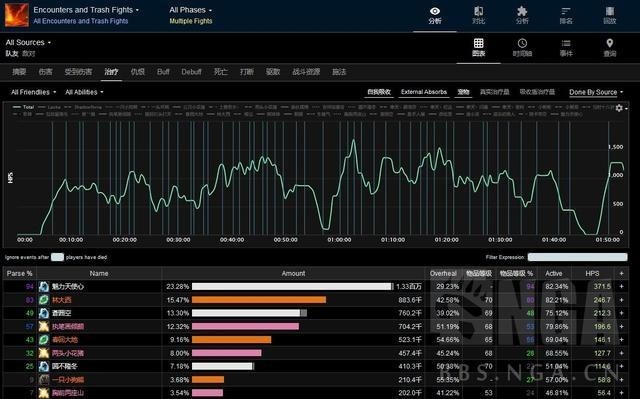Image resolution: width=640 pixels, height=399 pixels.
Task: Open the All Friendlies dropdown
Action: click(x=33, y=92)
